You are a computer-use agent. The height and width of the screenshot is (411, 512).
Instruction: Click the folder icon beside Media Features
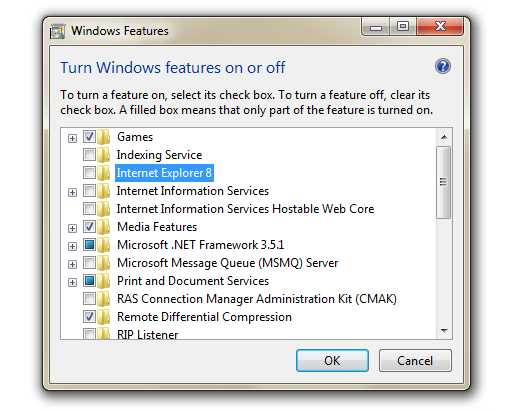(104, 227)
